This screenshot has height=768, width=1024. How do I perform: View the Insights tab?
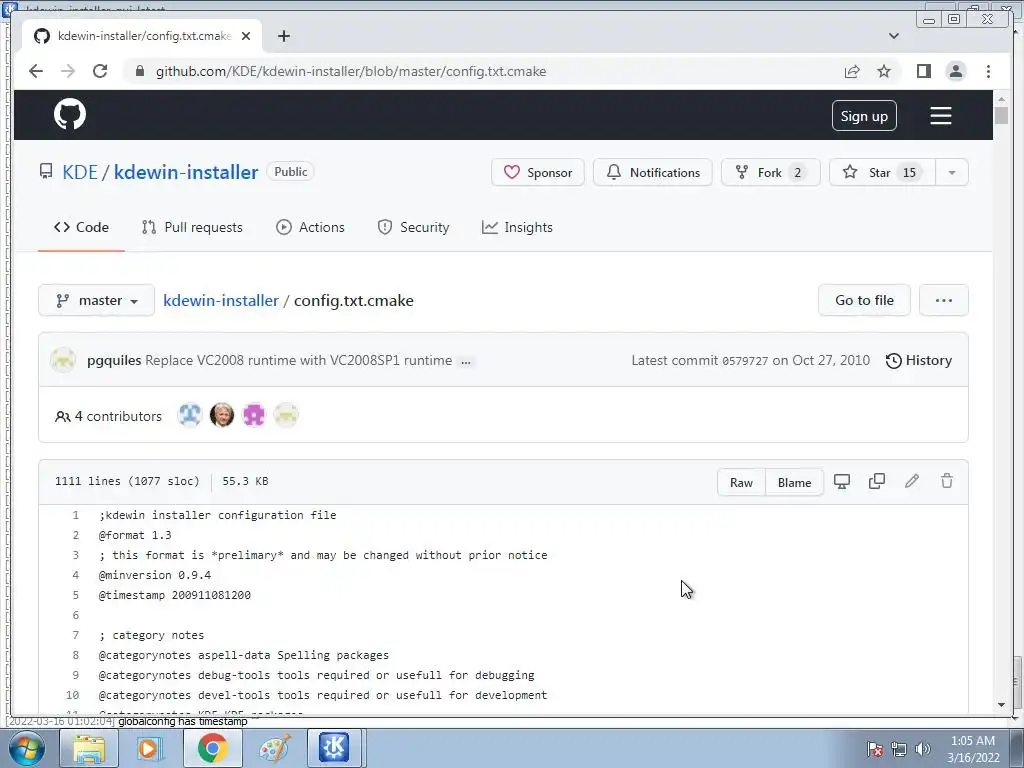coord(517,227)
